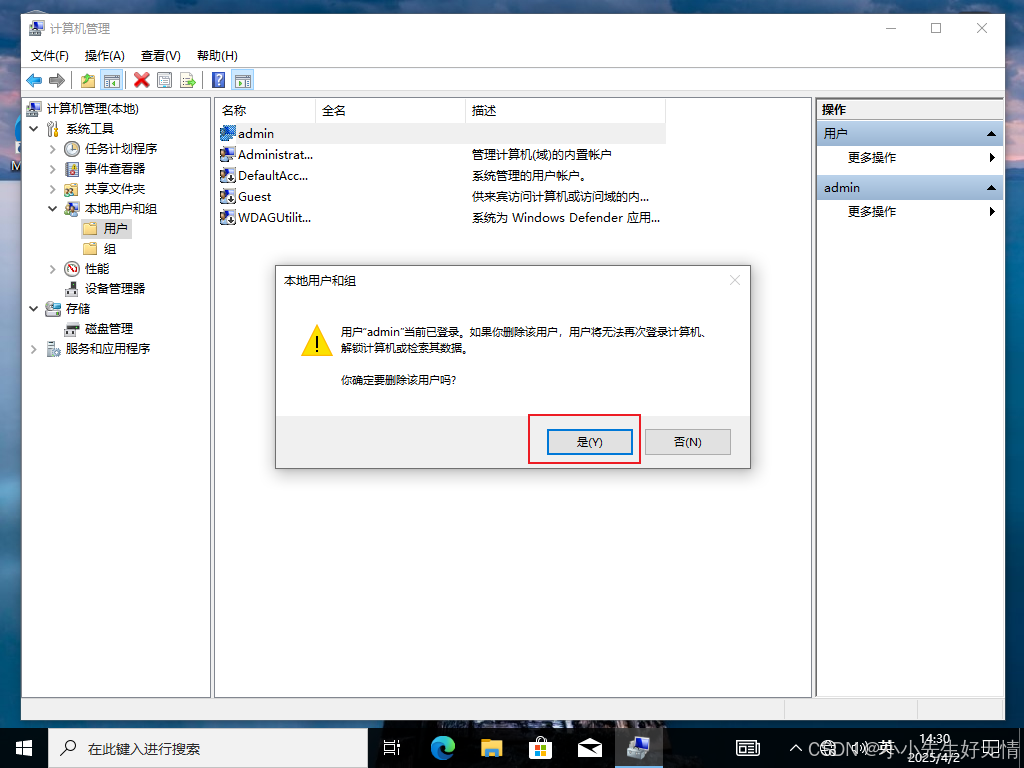Viewport: 1024px width, 768px height.
Task: Toggle the console tree show/hide icon
Action: coord(112,80)
